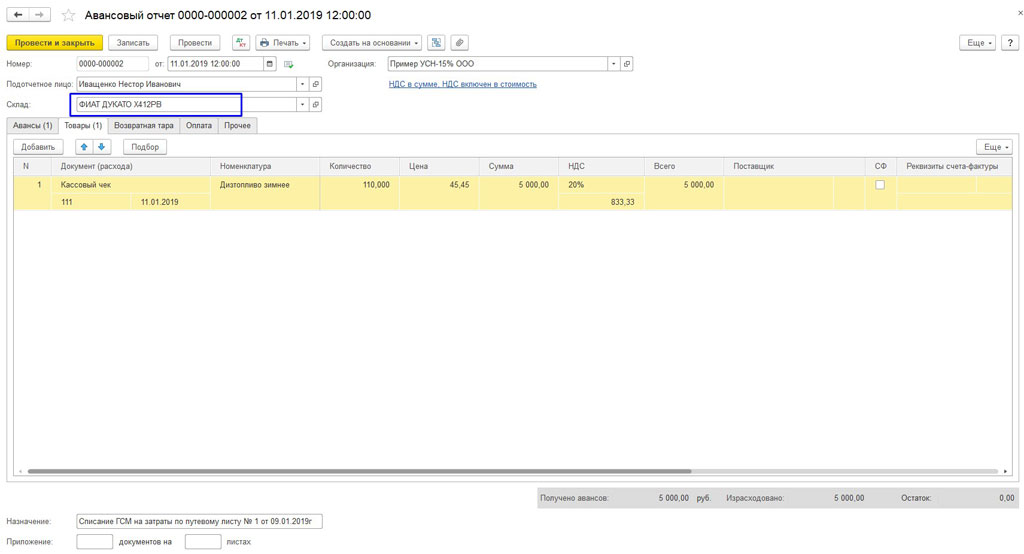
Task: Click the Документ (расхода) column header
Action: point(131,166)
